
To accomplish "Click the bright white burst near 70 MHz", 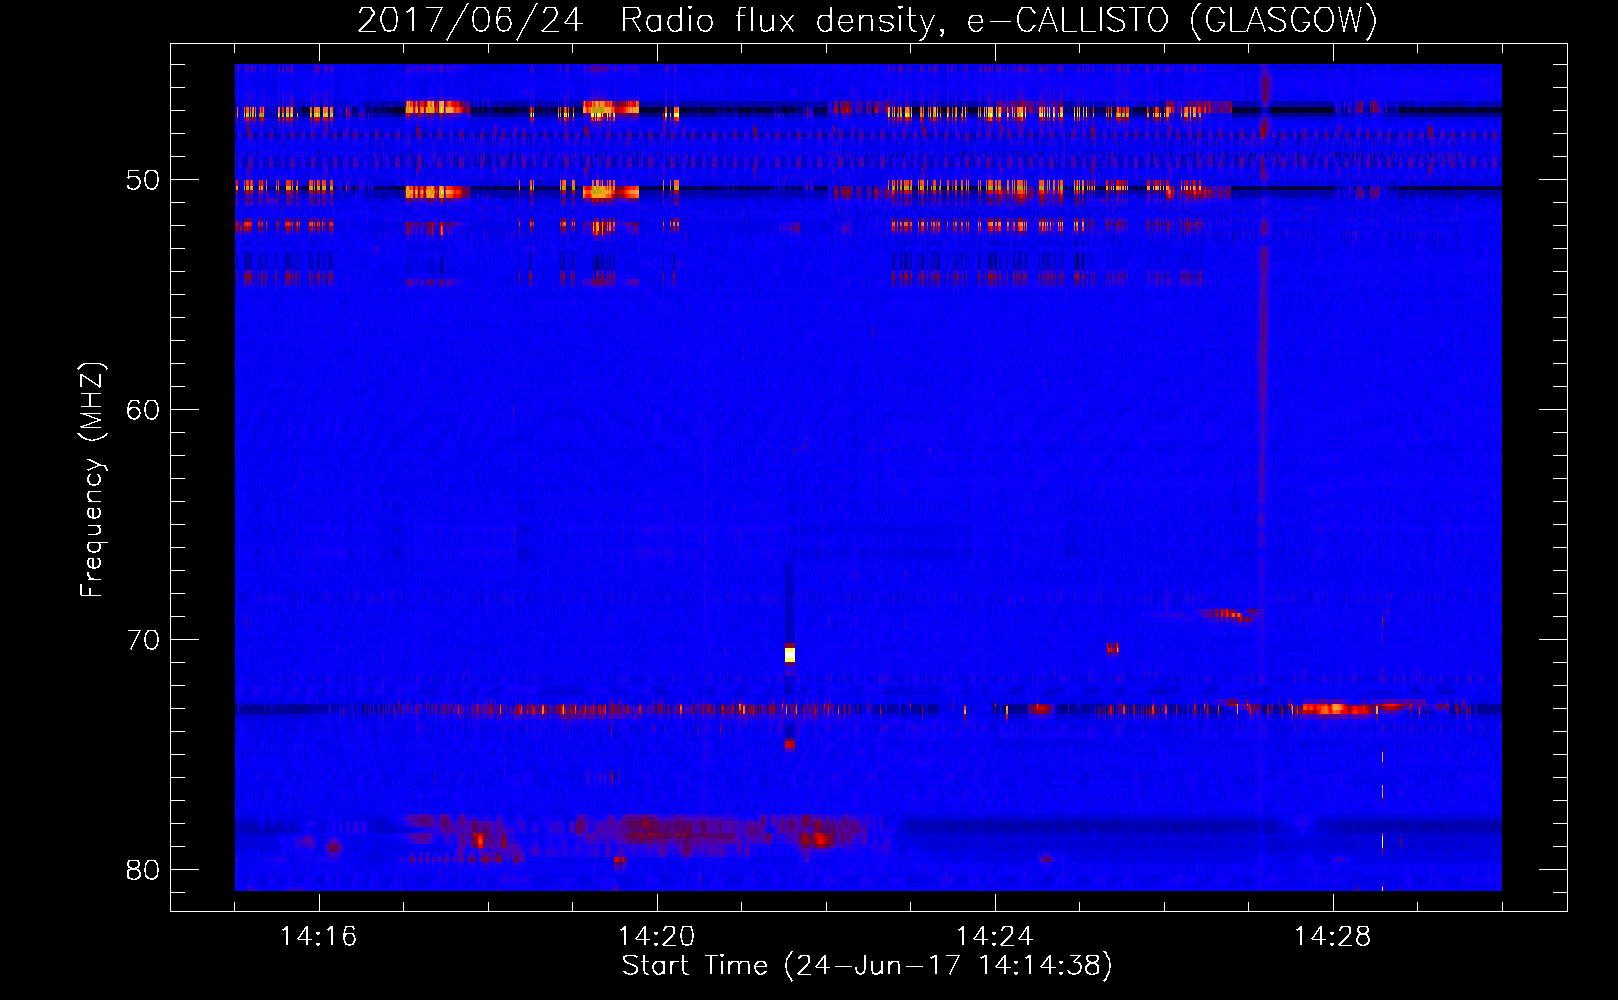I will coord(790,655).
